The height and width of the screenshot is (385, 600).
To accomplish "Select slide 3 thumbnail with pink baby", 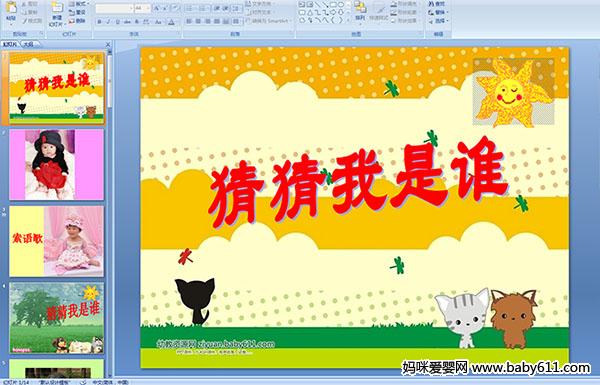I will pos(57,241).
